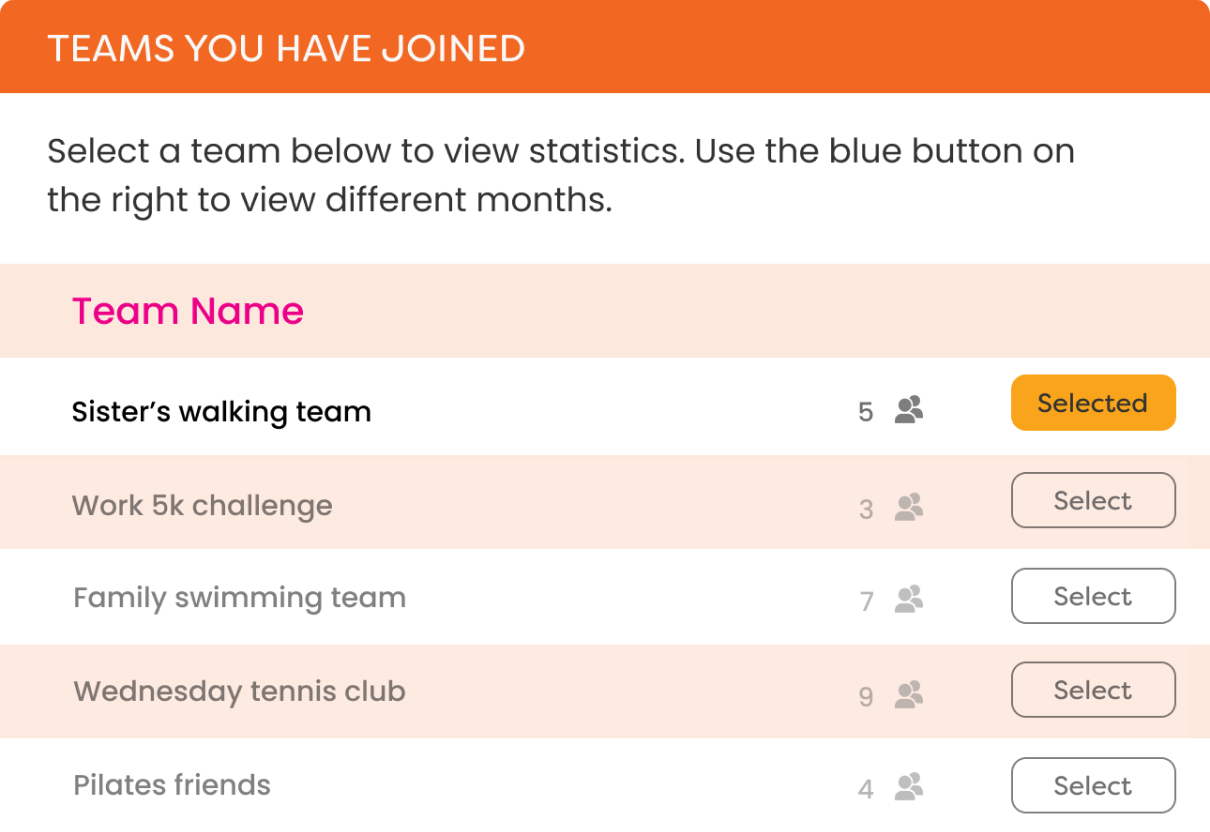Click the Teams You Have Joined header
Screen dimensions: 1210x832
tap(286, 48)
